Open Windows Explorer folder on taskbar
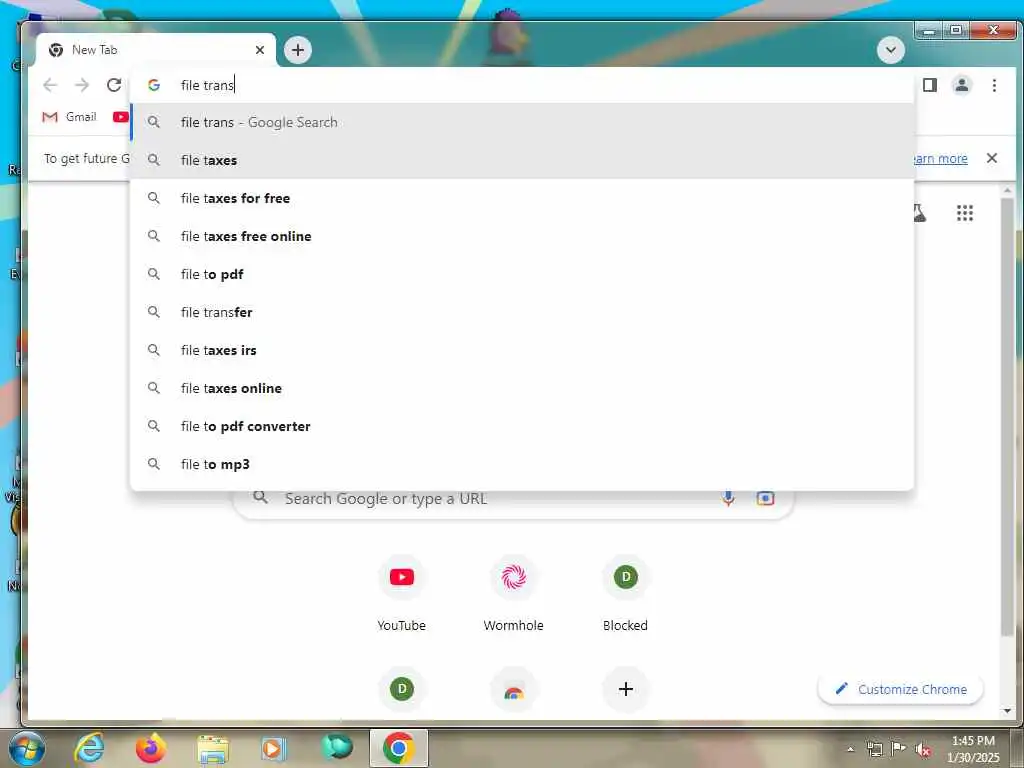 pos(213,750)
